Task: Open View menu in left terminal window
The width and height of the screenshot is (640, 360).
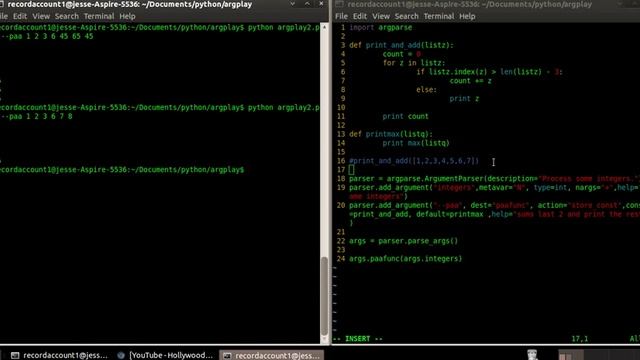Action: coord(41,16)
